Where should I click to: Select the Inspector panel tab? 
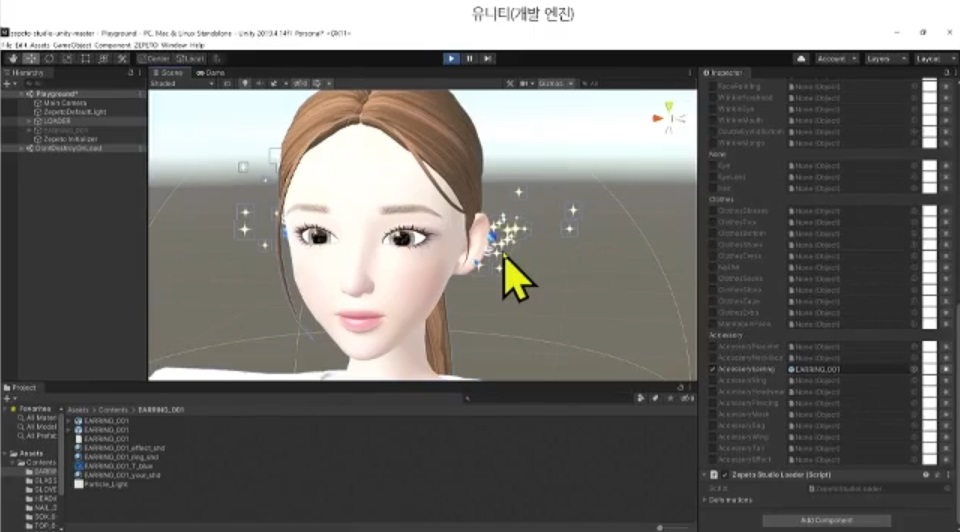[723, 73]
